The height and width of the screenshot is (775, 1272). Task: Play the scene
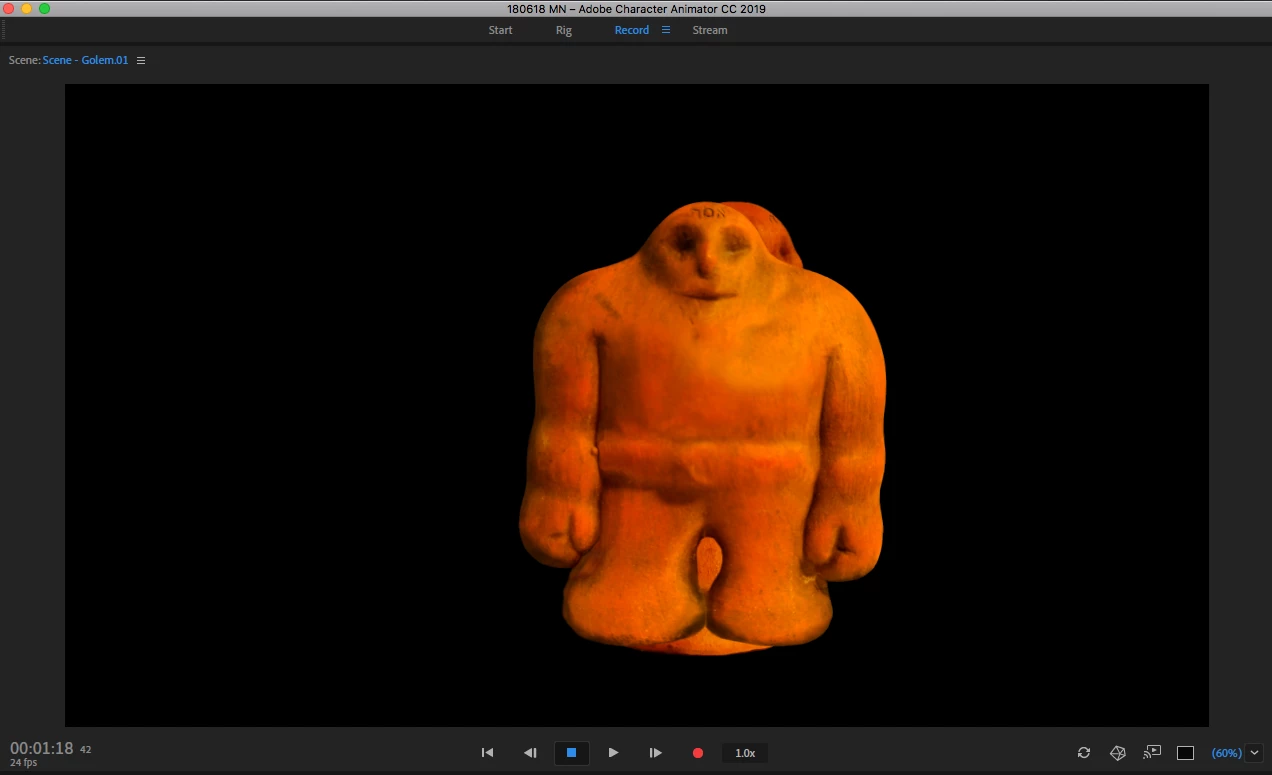614,753
